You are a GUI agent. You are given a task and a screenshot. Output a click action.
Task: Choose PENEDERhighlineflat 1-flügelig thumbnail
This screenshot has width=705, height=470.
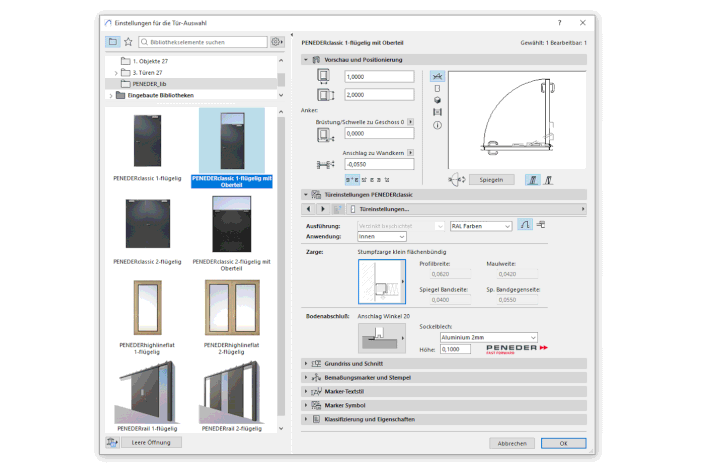[x=147, y=308]
